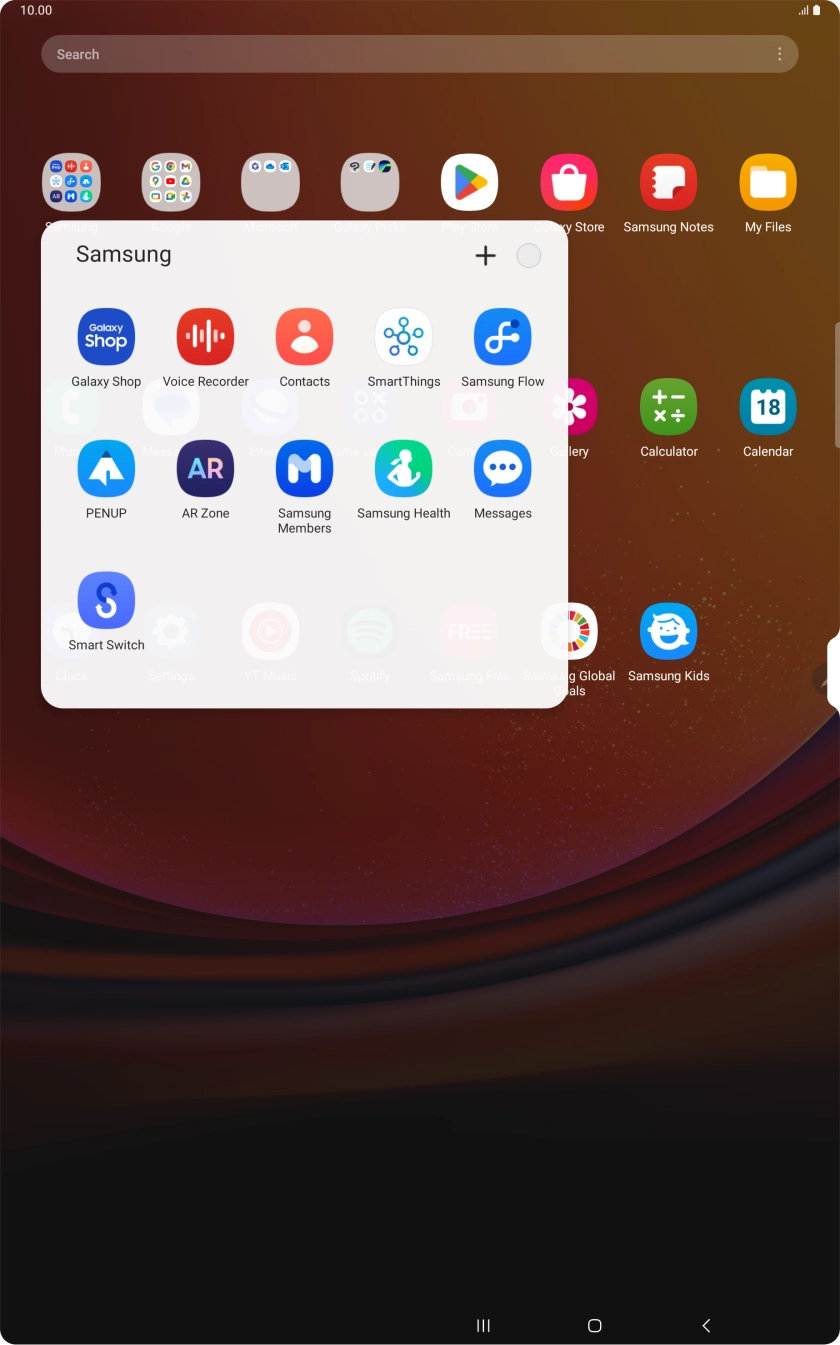The image size is (840, 1345).
Task: Open the SmartThings app
Action: tap(403, 338)
